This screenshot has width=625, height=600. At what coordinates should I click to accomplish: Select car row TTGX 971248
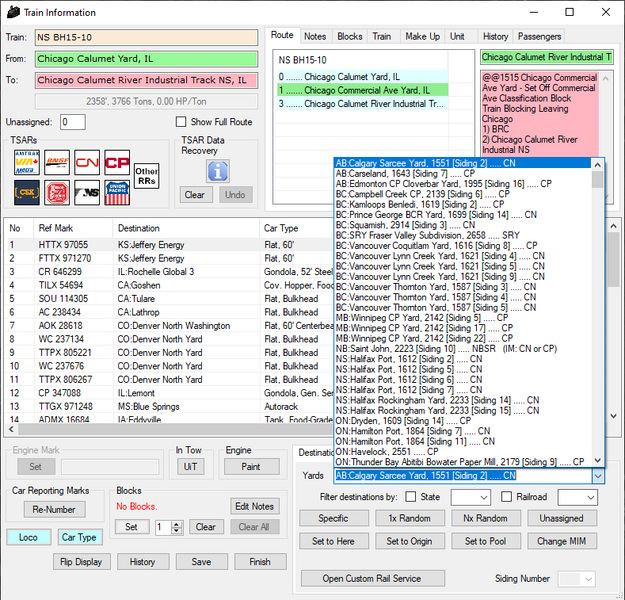(x=169, y=407)
